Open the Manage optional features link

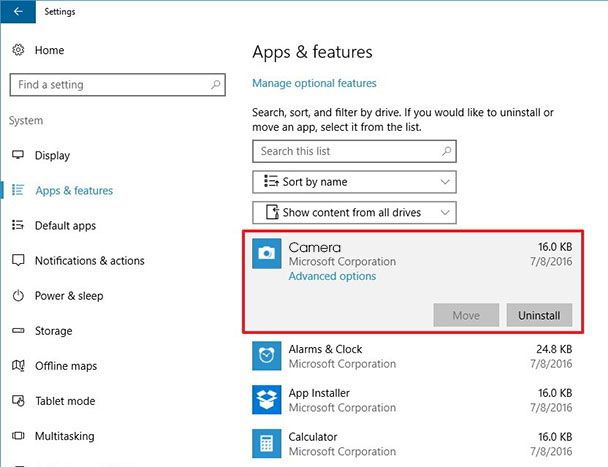click(314, 83)
